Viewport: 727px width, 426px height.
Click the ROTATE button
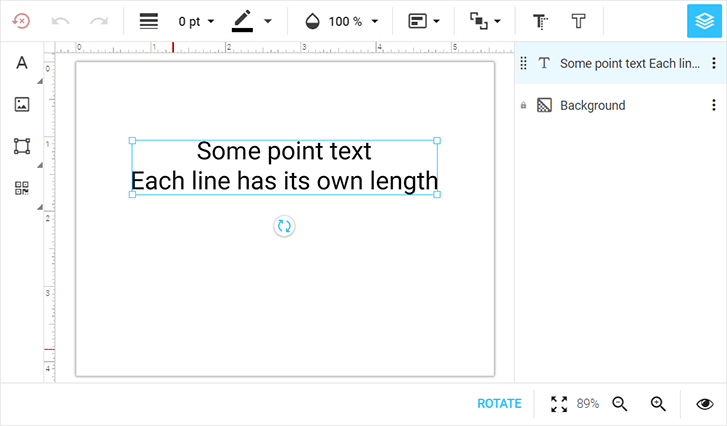(x=499, y=404)
